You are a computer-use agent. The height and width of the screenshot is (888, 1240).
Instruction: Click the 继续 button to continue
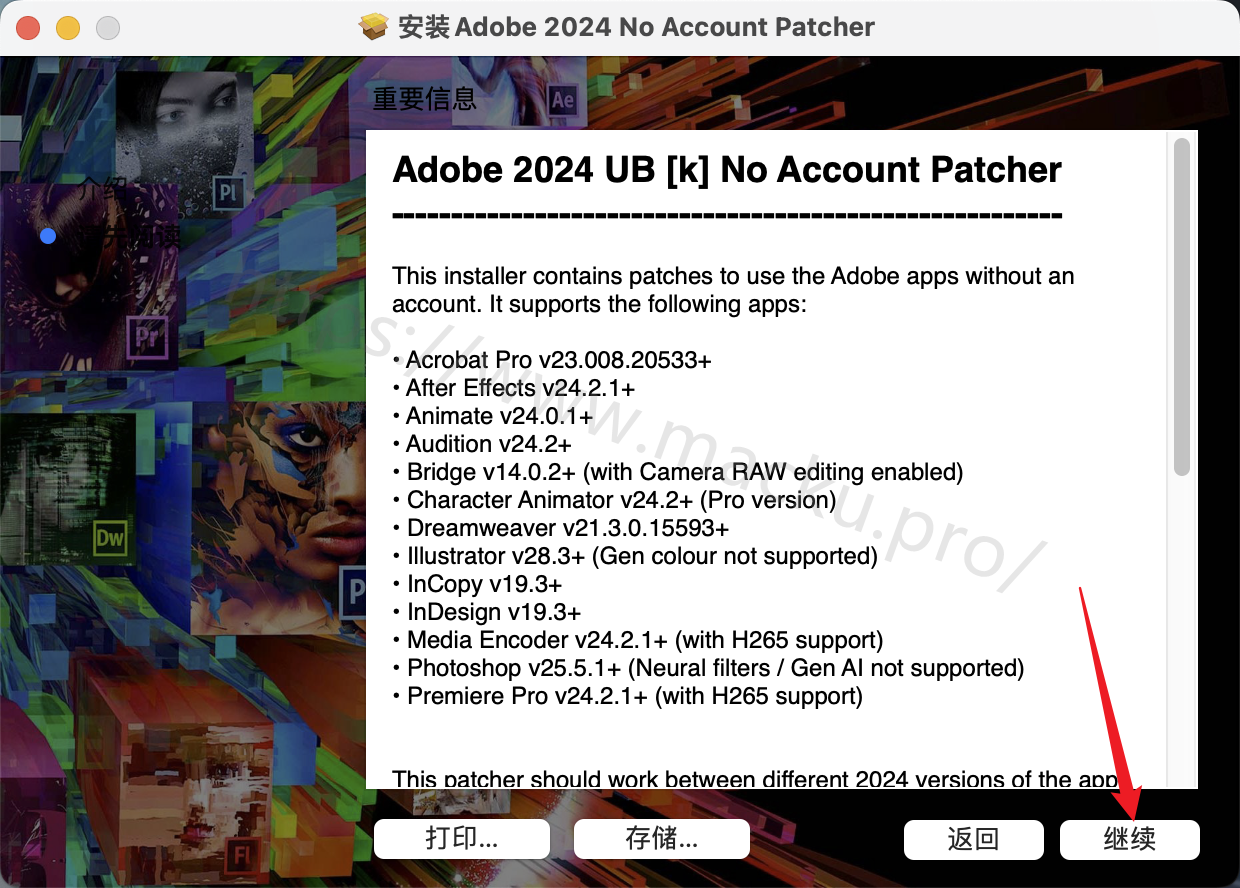point(1130,839)
